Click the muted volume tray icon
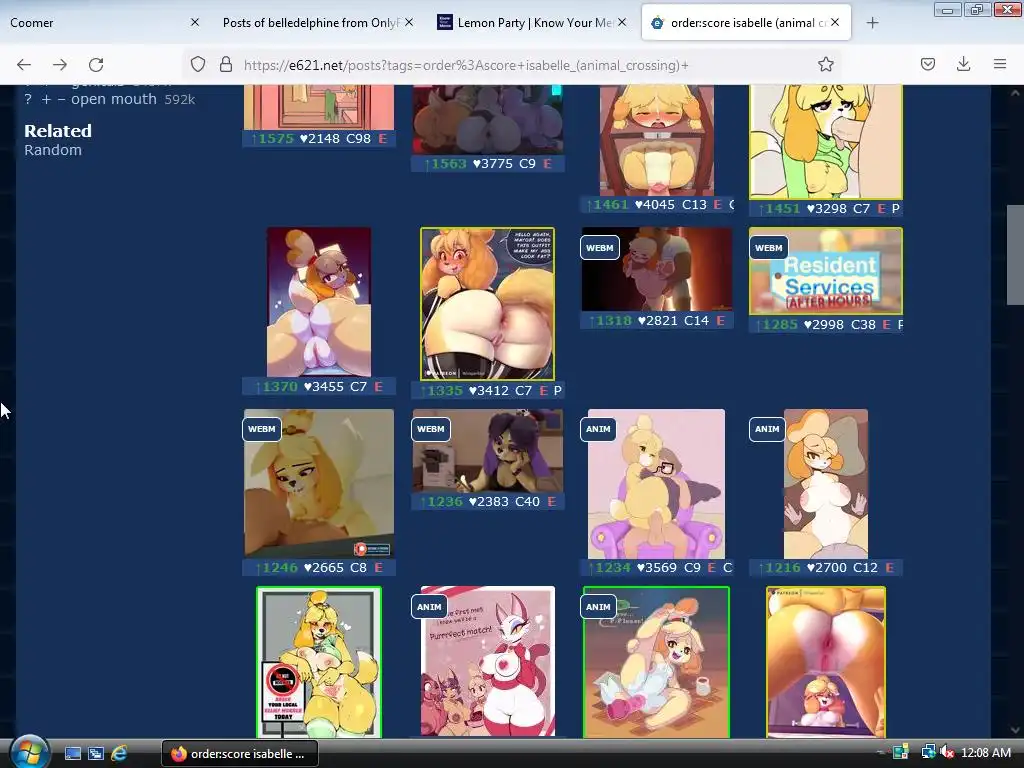This screenshot has height=768, width=1024. tap(947, 753)
